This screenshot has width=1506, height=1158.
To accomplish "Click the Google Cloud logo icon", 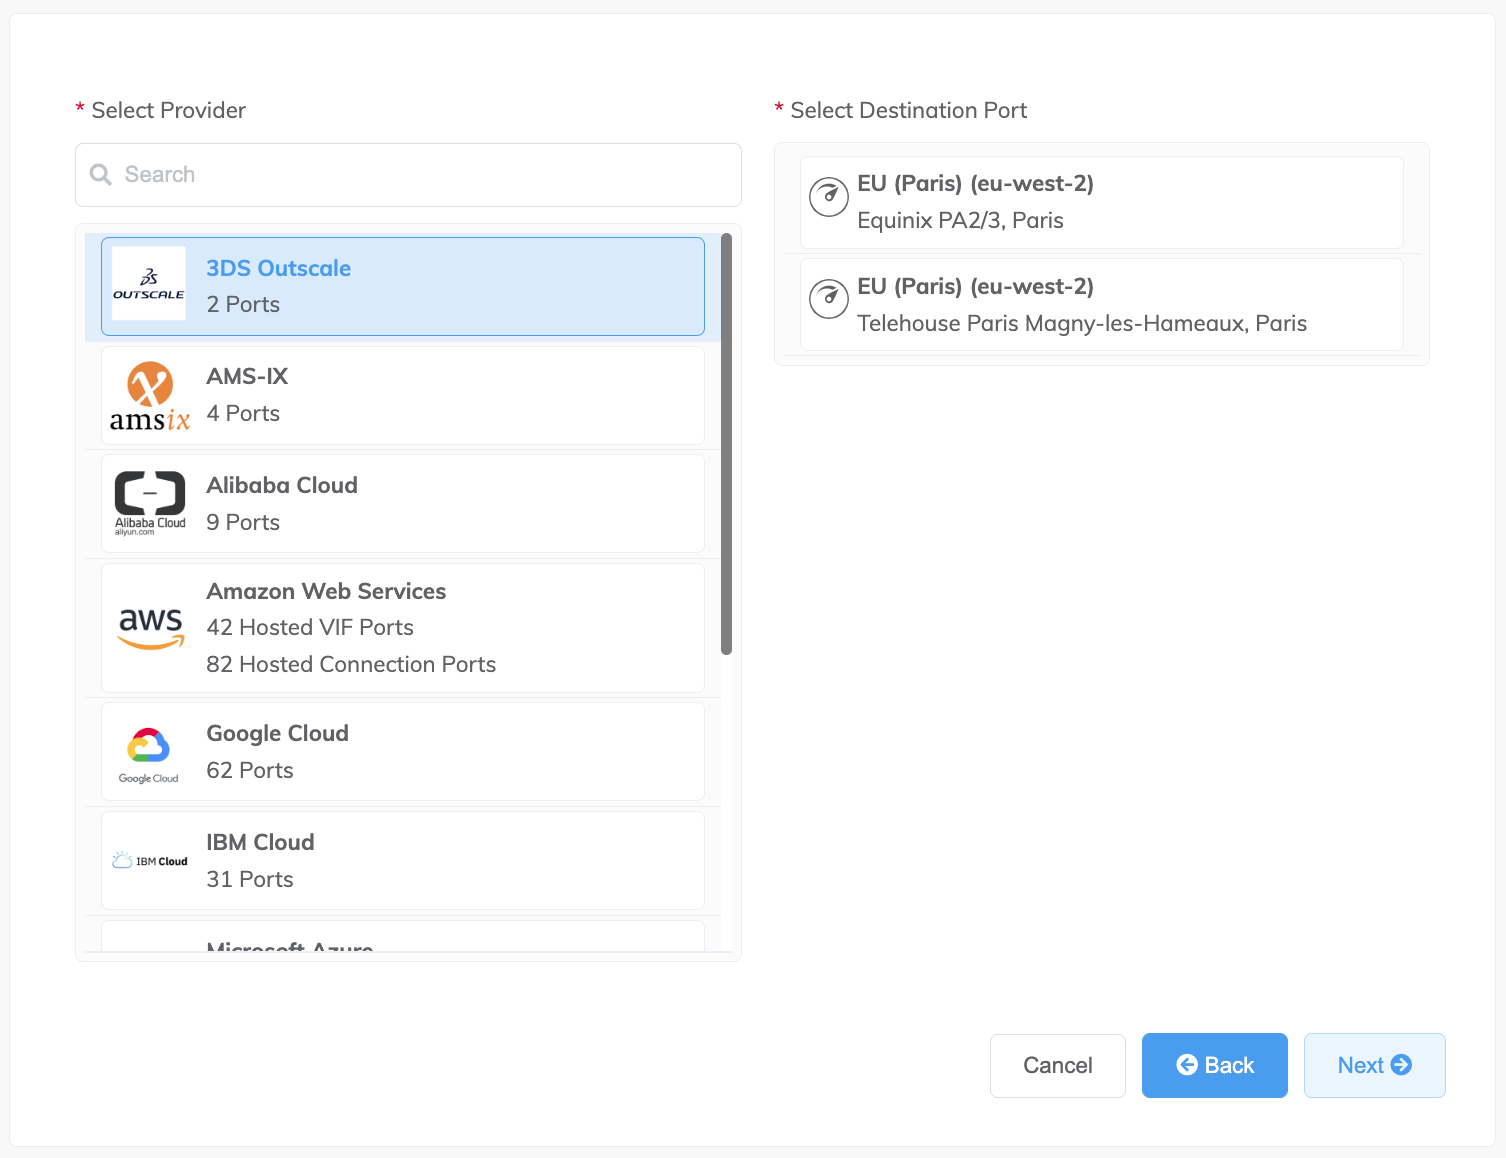I will 149,755.
